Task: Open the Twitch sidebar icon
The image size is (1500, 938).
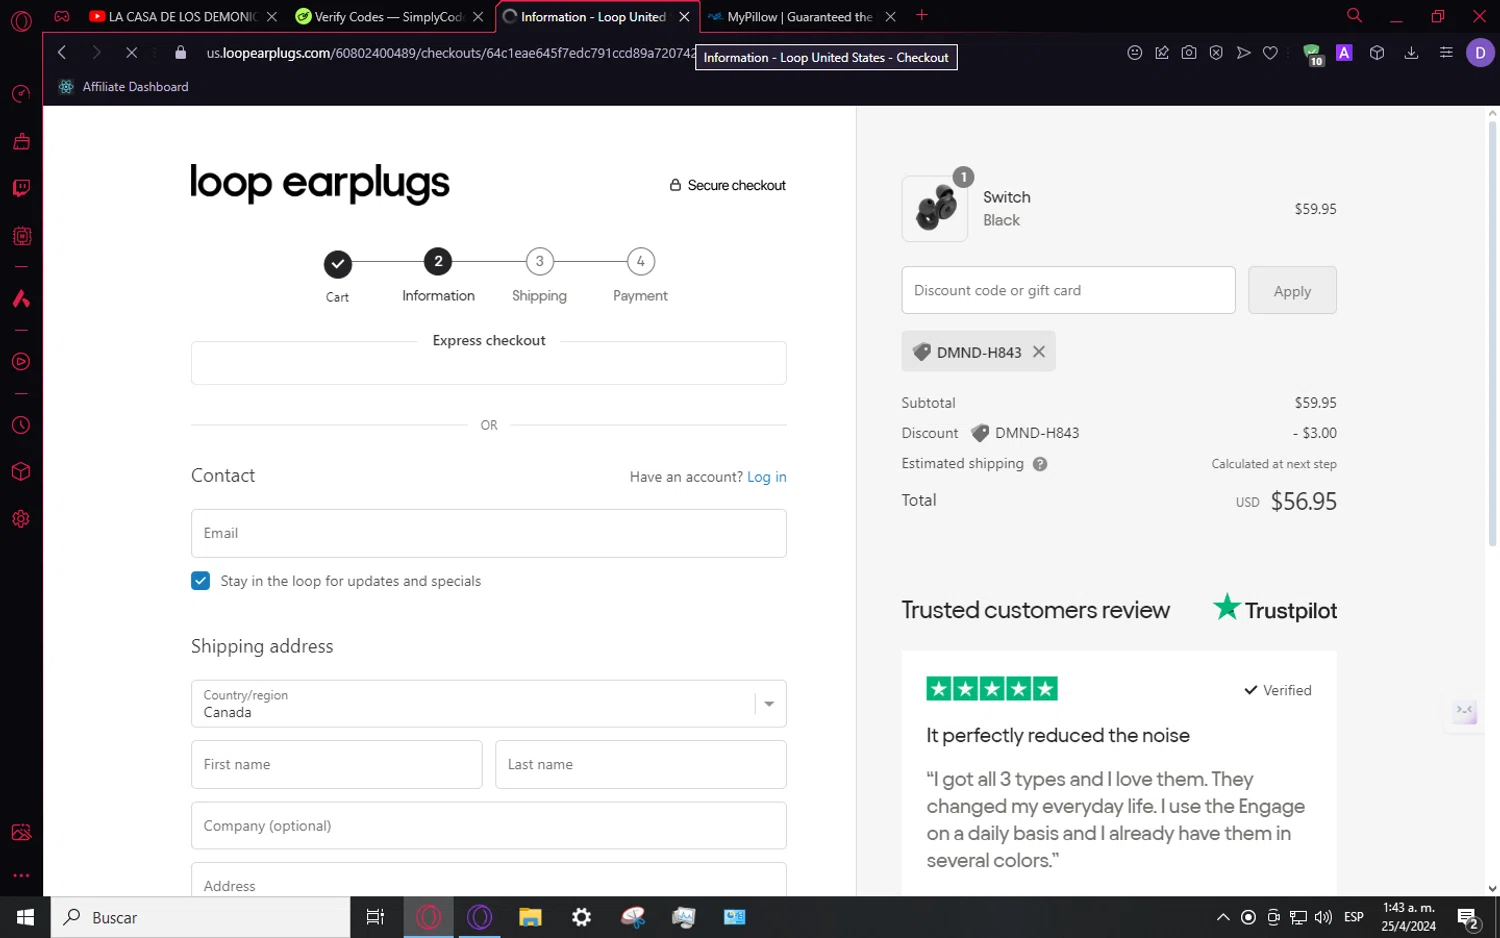Action: point(21,188)
